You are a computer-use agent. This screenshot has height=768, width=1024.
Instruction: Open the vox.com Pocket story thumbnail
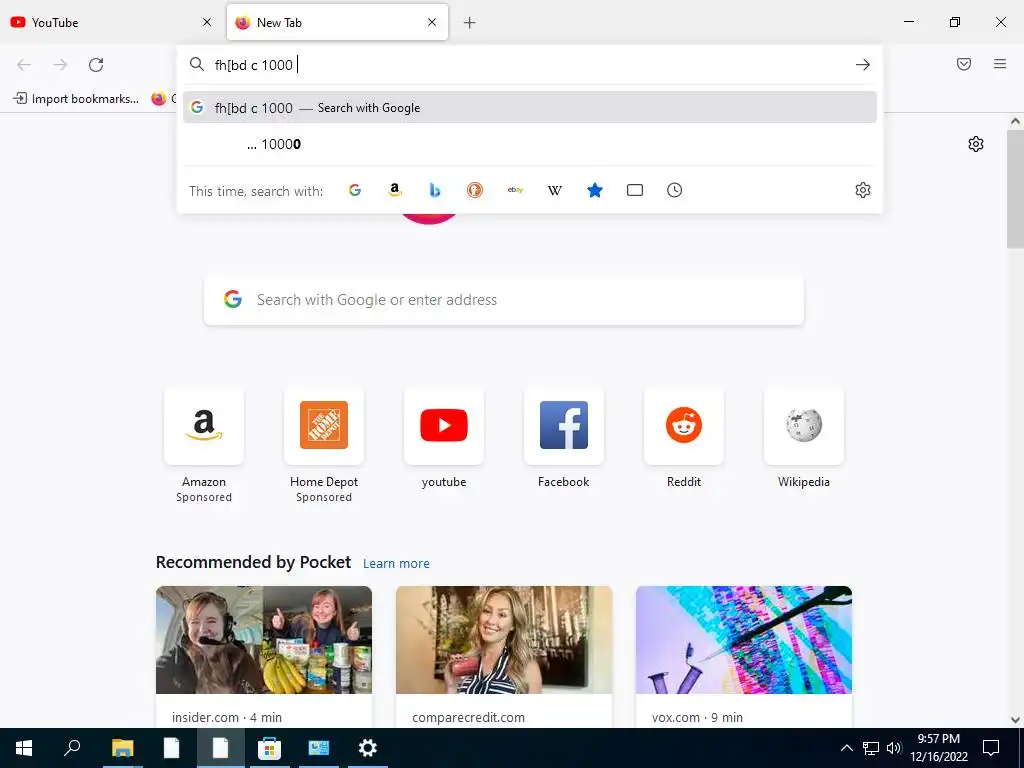(744, 640)
